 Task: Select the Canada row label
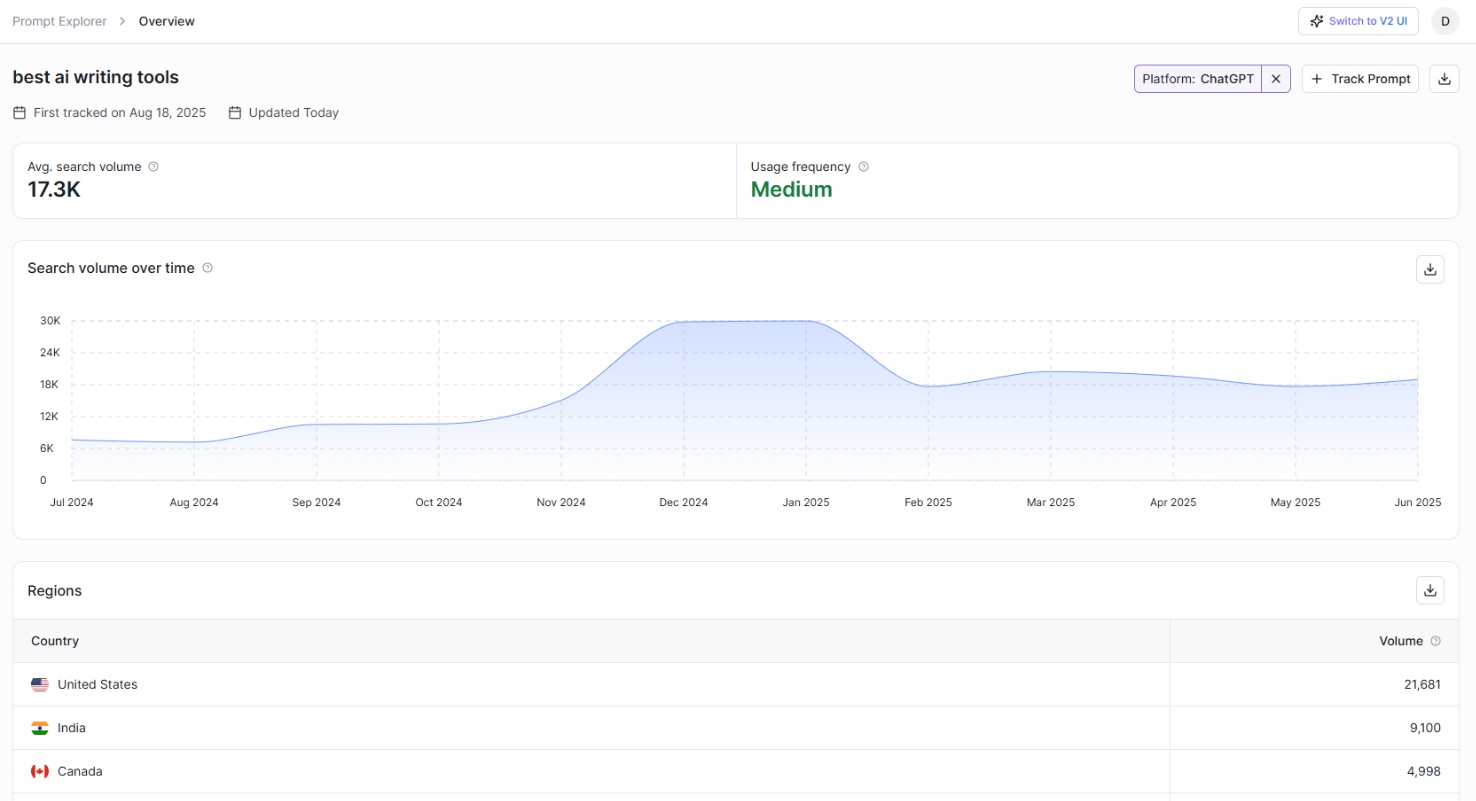click(80, 772)
